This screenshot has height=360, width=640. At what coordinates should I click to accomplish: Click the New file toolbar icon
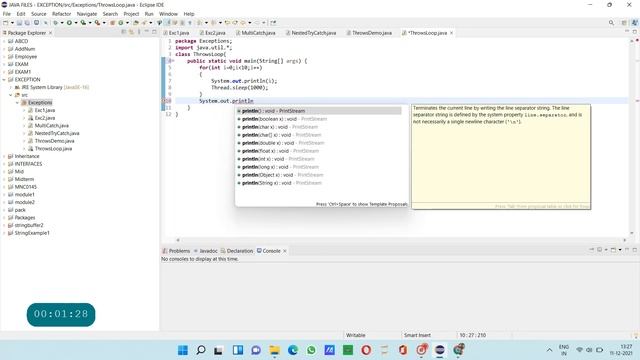6,23
